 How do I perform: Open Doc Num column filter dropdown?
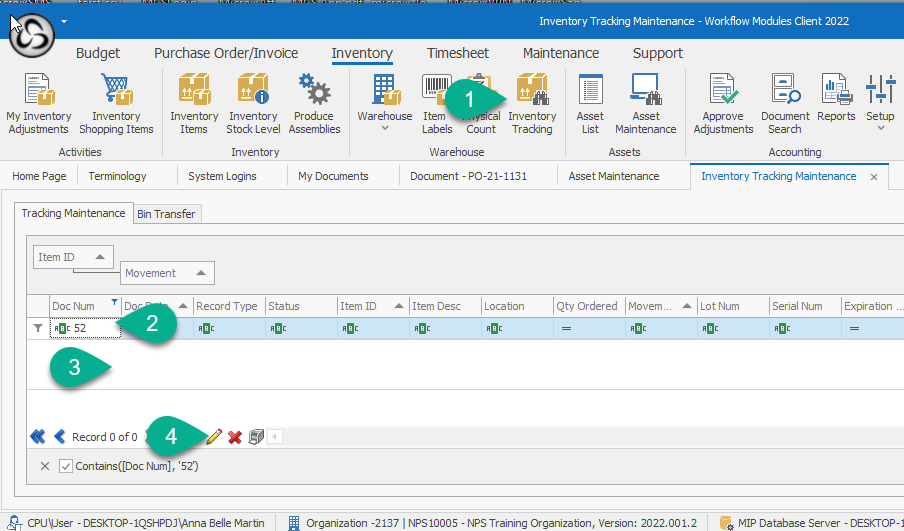(x=114, y=302)
